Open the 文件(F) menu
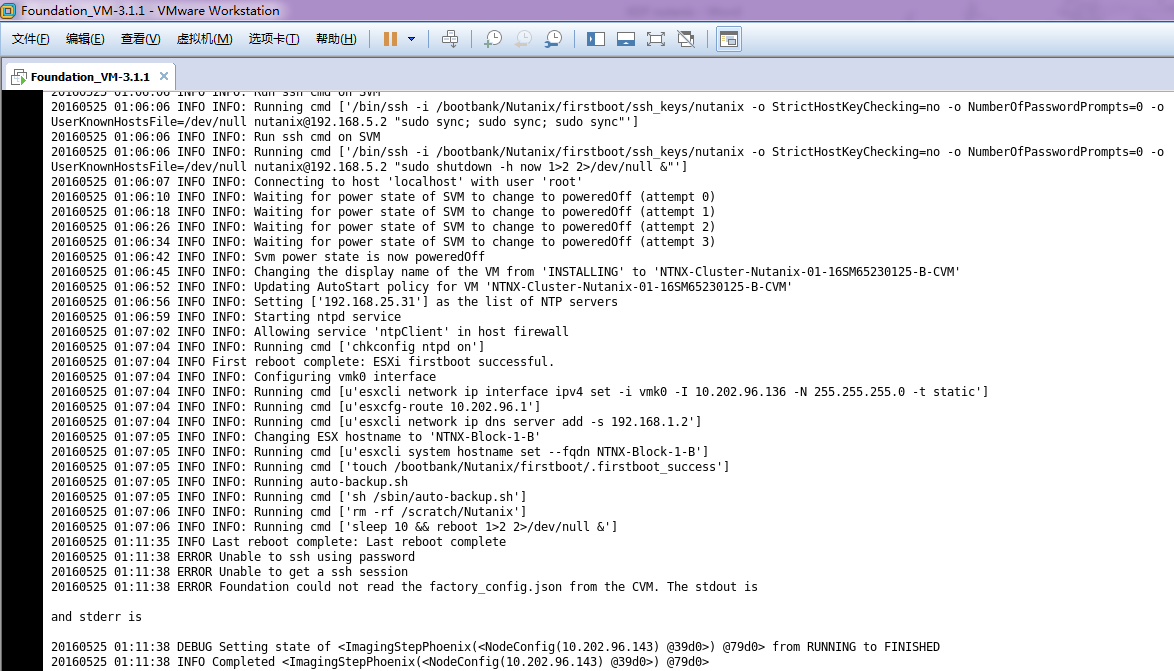The height and width of the screenshot is (671, 1174). point(31,39)
